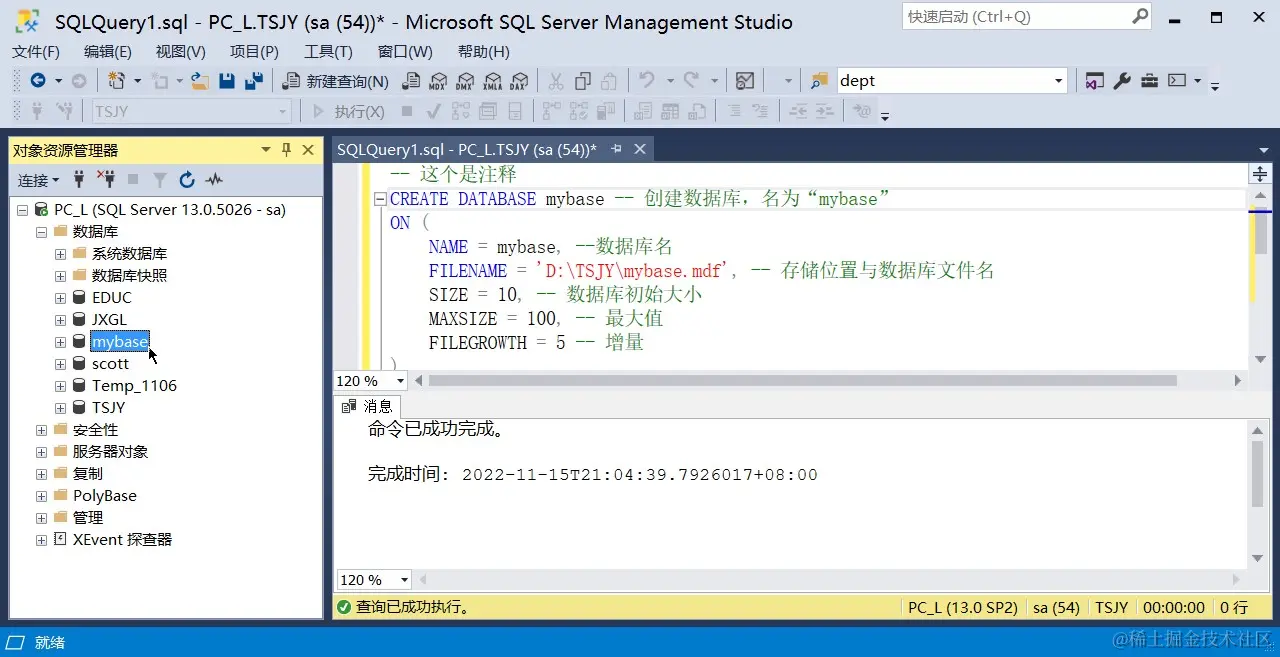Click the Visual Studio window icon
The image size is (1280, 657).
click(1095, 81)
